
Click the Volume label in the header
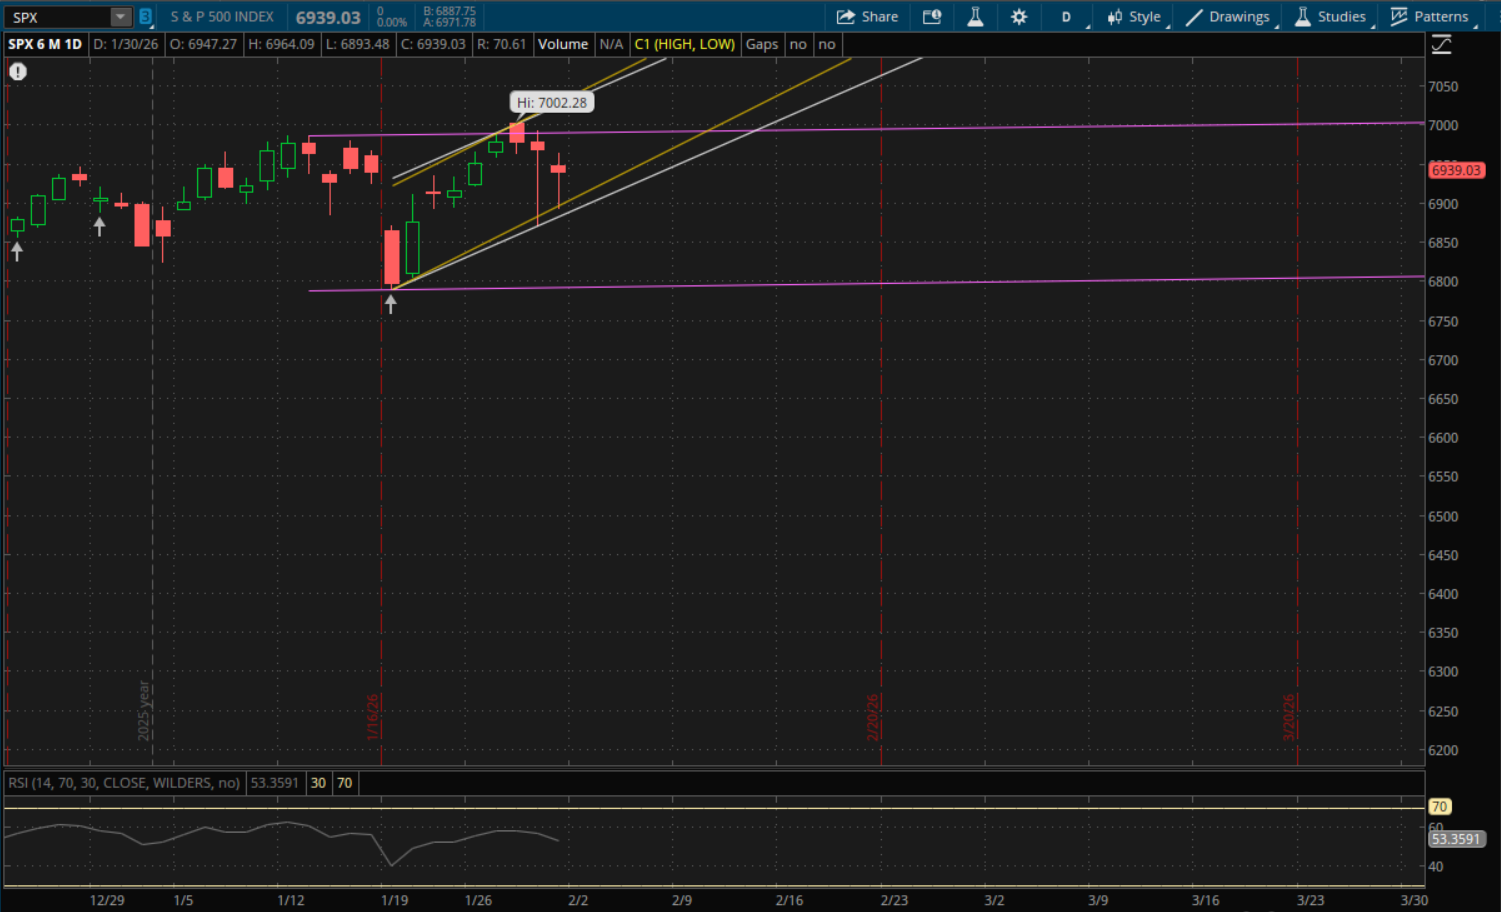click(x=563, y=44)
